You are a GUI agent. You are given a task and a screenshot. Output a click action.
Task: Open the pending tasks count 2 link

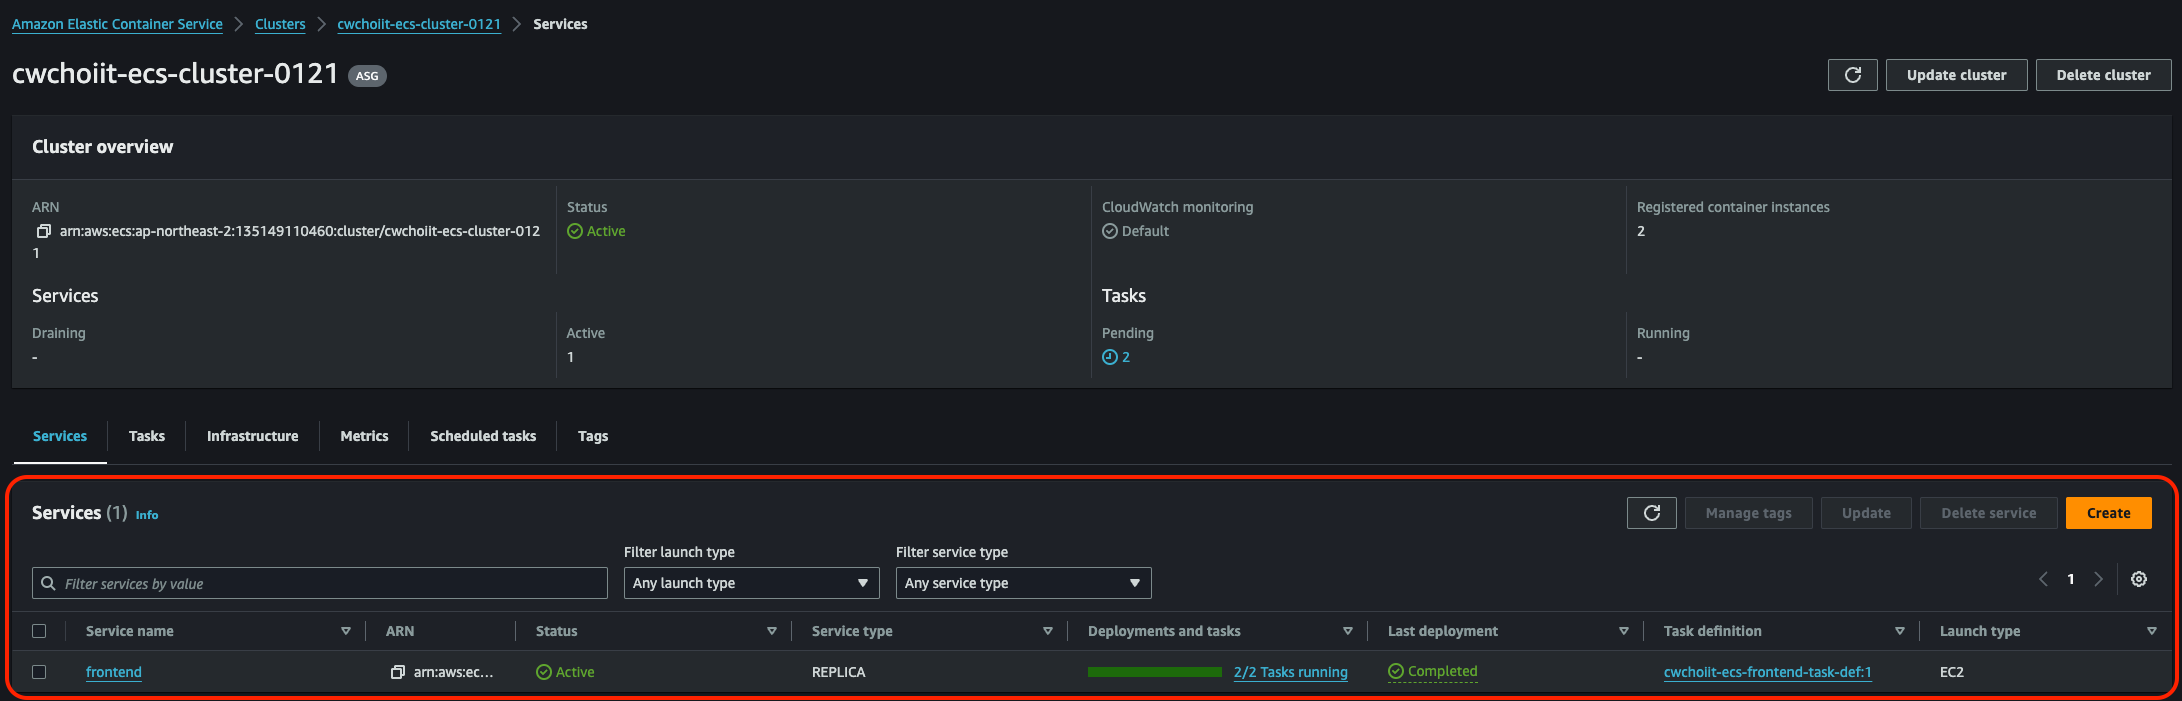coord(1126,357)
